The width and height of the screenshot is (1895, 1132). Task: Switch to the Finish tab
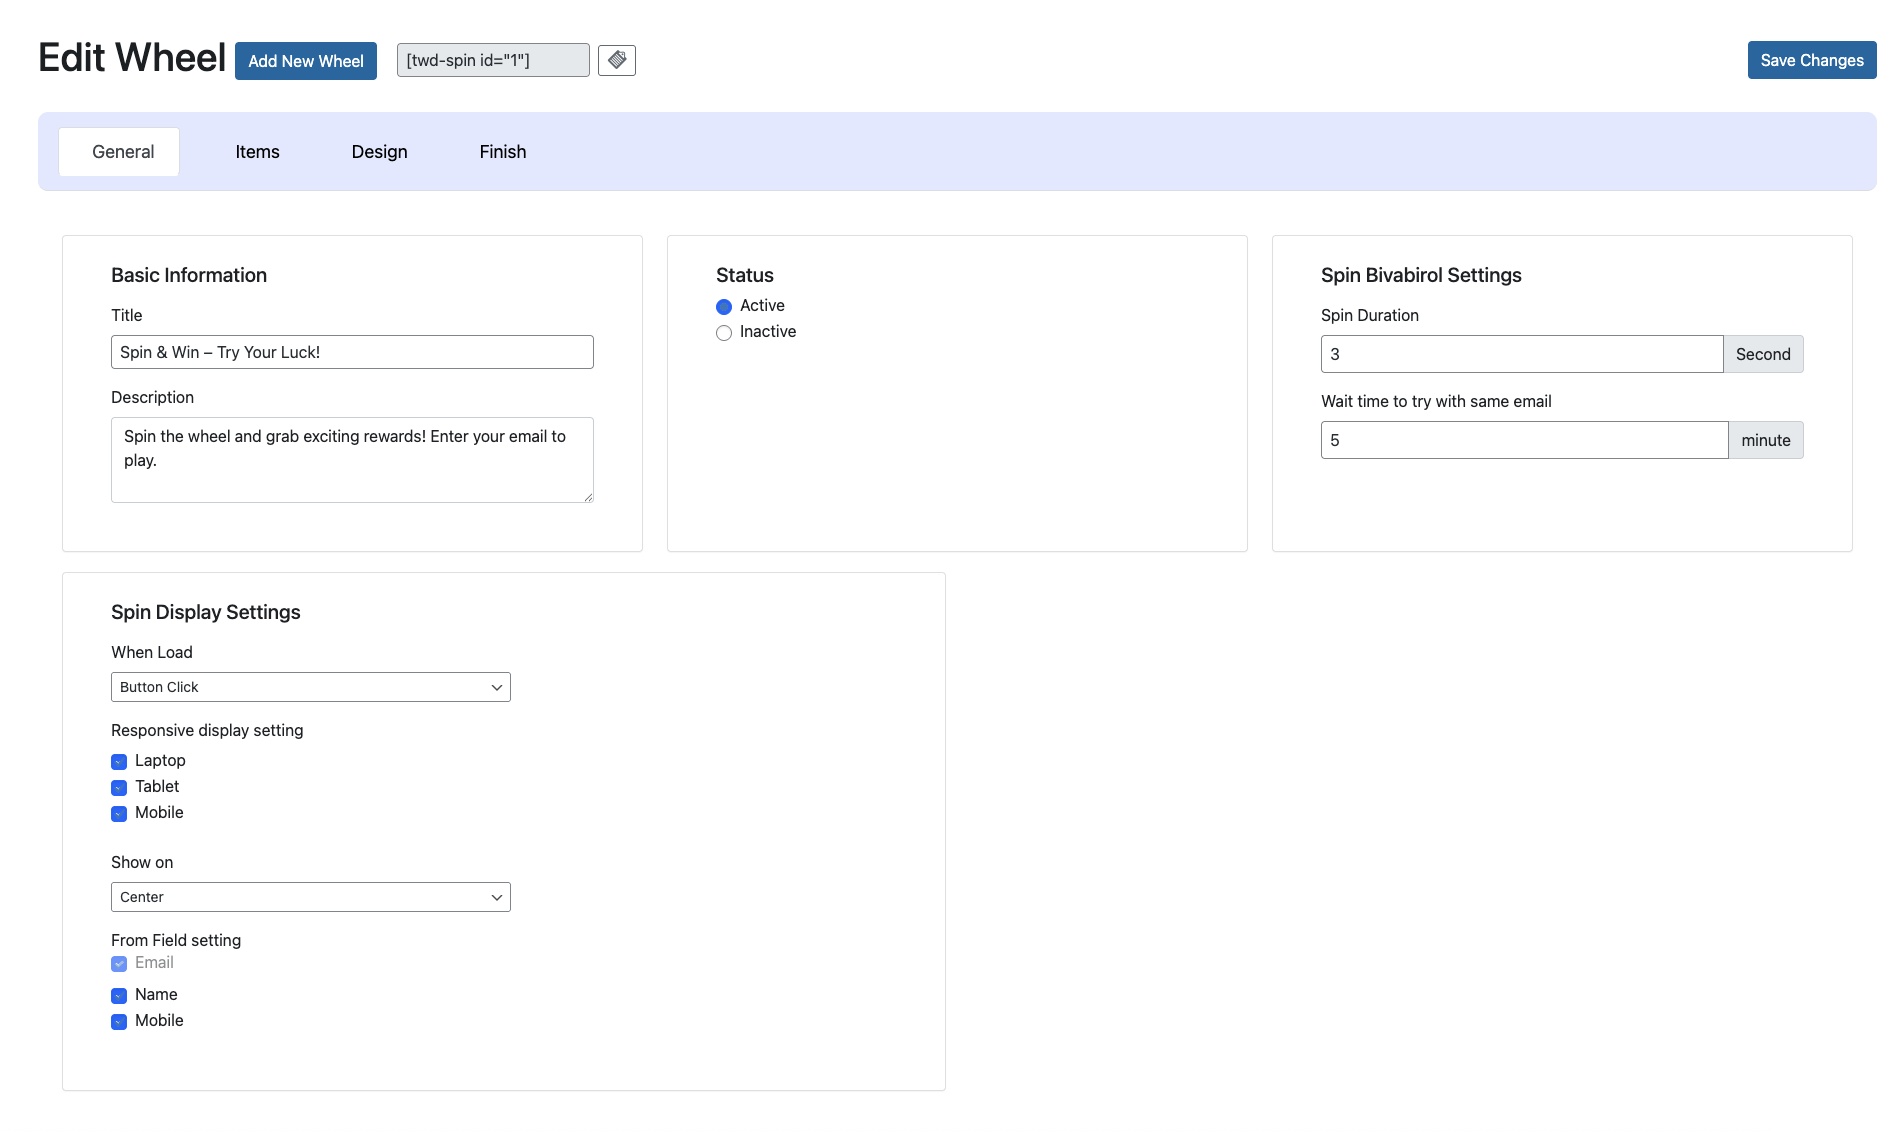pos(502,151)
